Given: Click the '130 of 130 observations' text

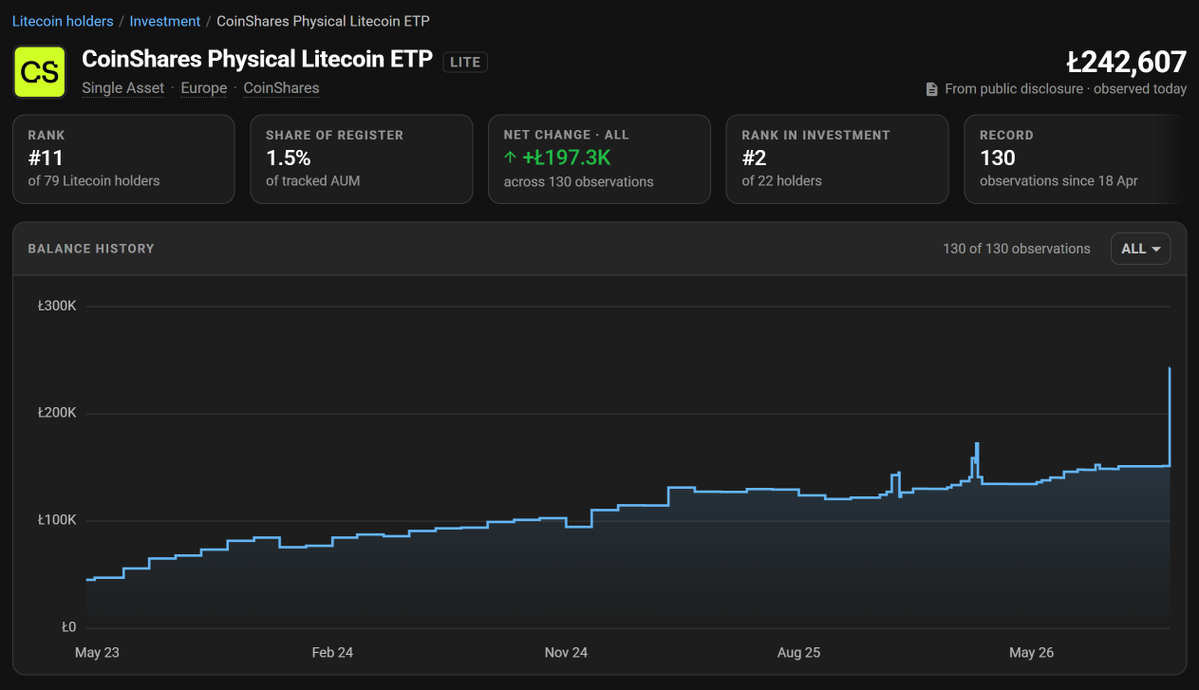Looking at the screenshot, I should 1016,249.
